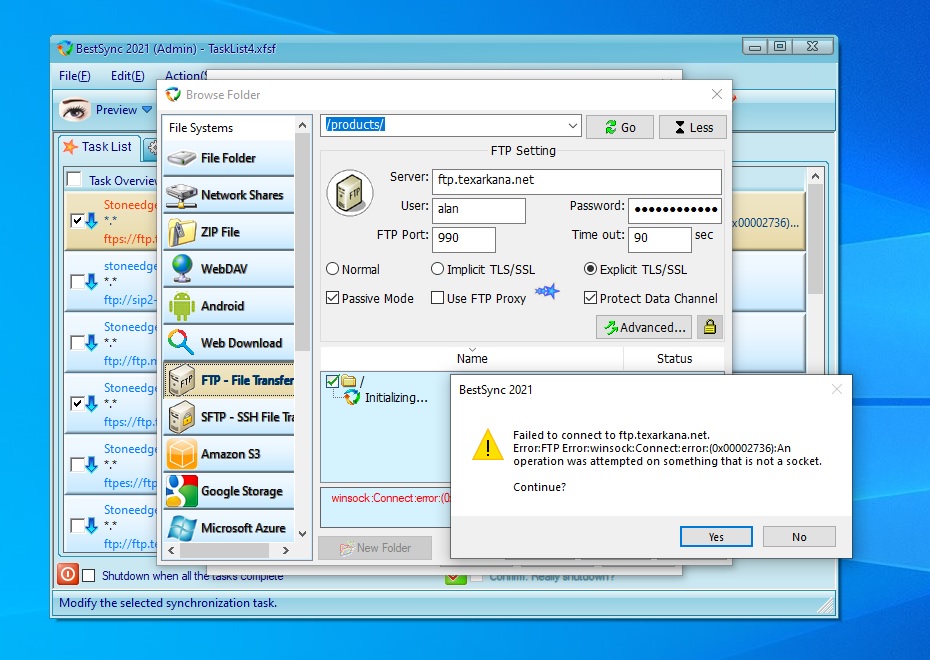Choose ZIP File file system
Screen dimensions: 930x660
[x=229, y=232]
